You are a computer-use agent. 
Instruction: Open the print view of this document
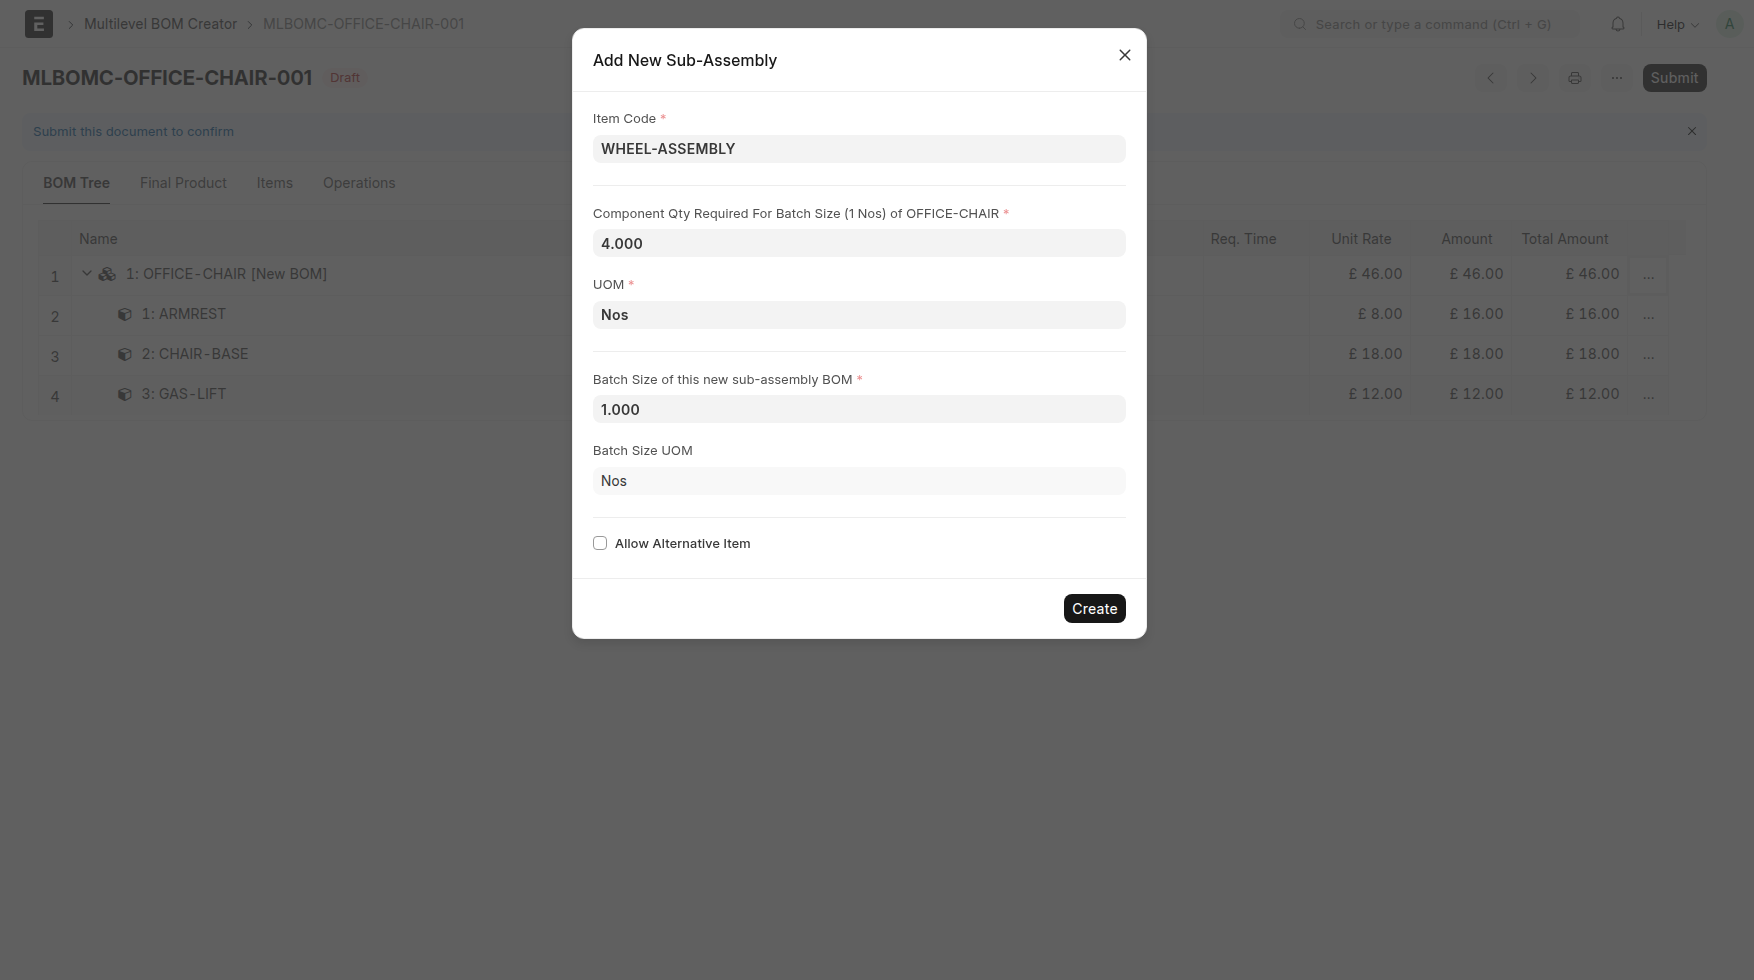point(1574,77)
